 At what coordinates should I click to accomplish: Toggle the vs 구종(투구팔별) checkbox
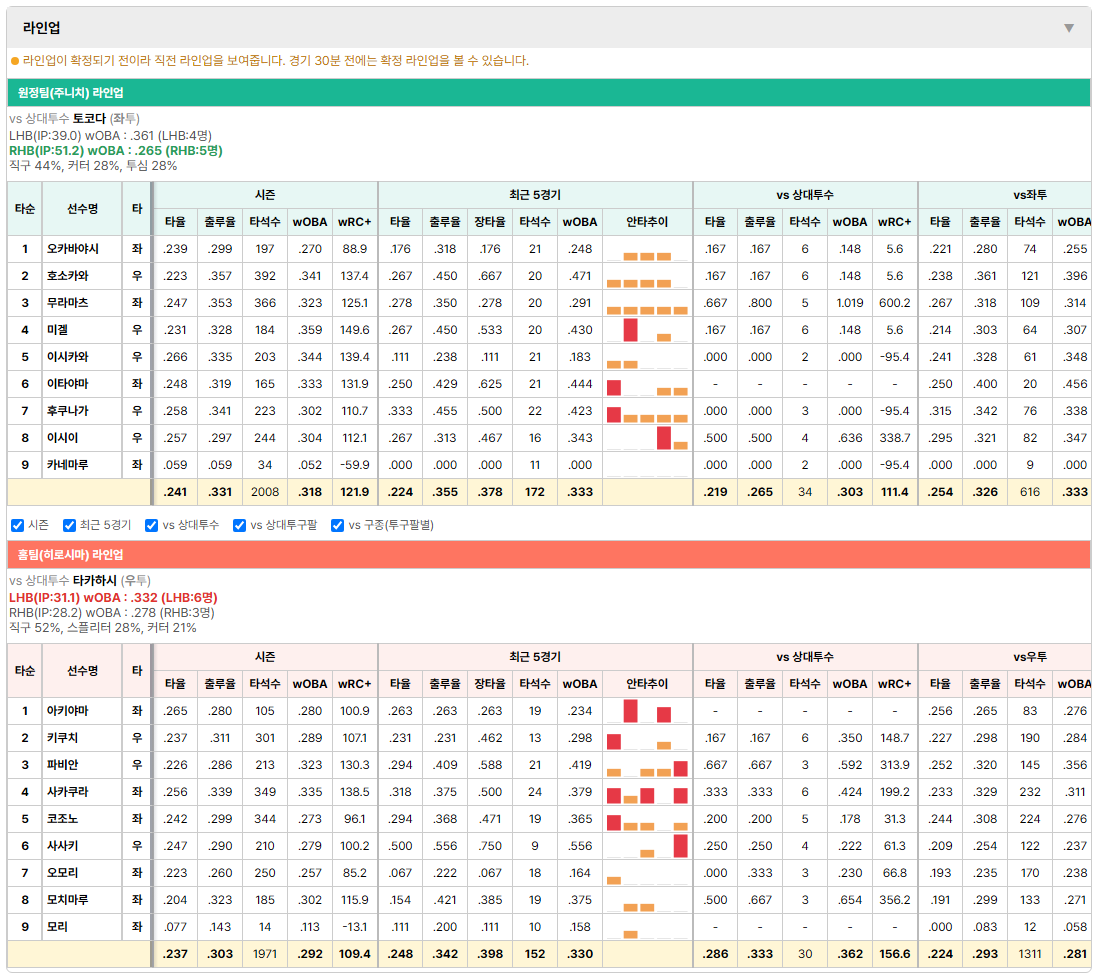(338, 525)
